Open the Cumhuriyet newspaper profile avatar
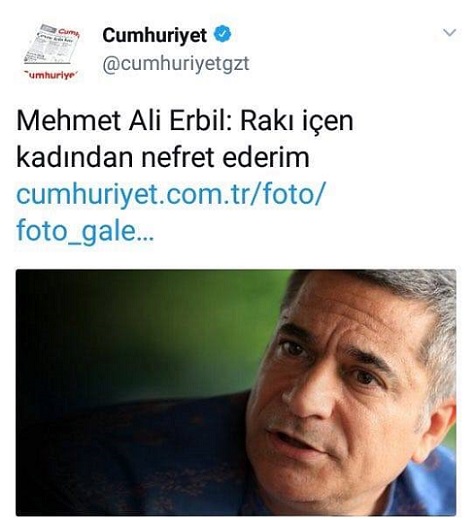 click(51, 51)
